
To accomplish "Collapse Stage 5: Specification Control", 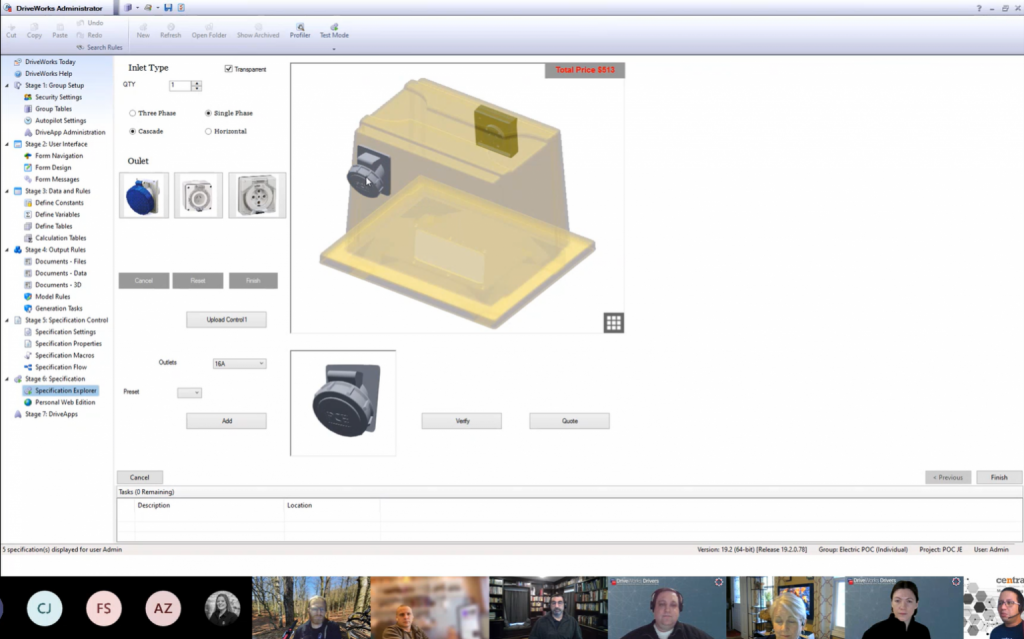I will click(7, 321).
